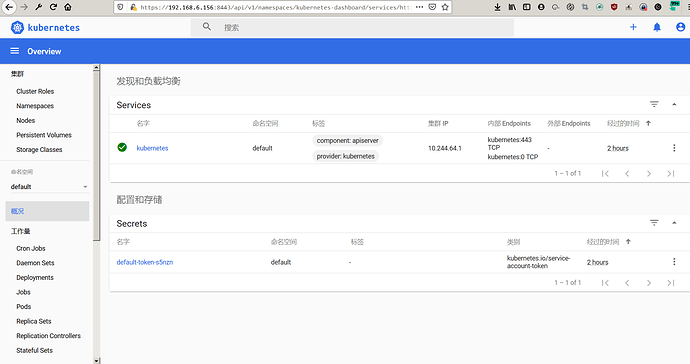Open the default-token-s5nzn secret link
The image size is (690, 364).
click(145, 262)
